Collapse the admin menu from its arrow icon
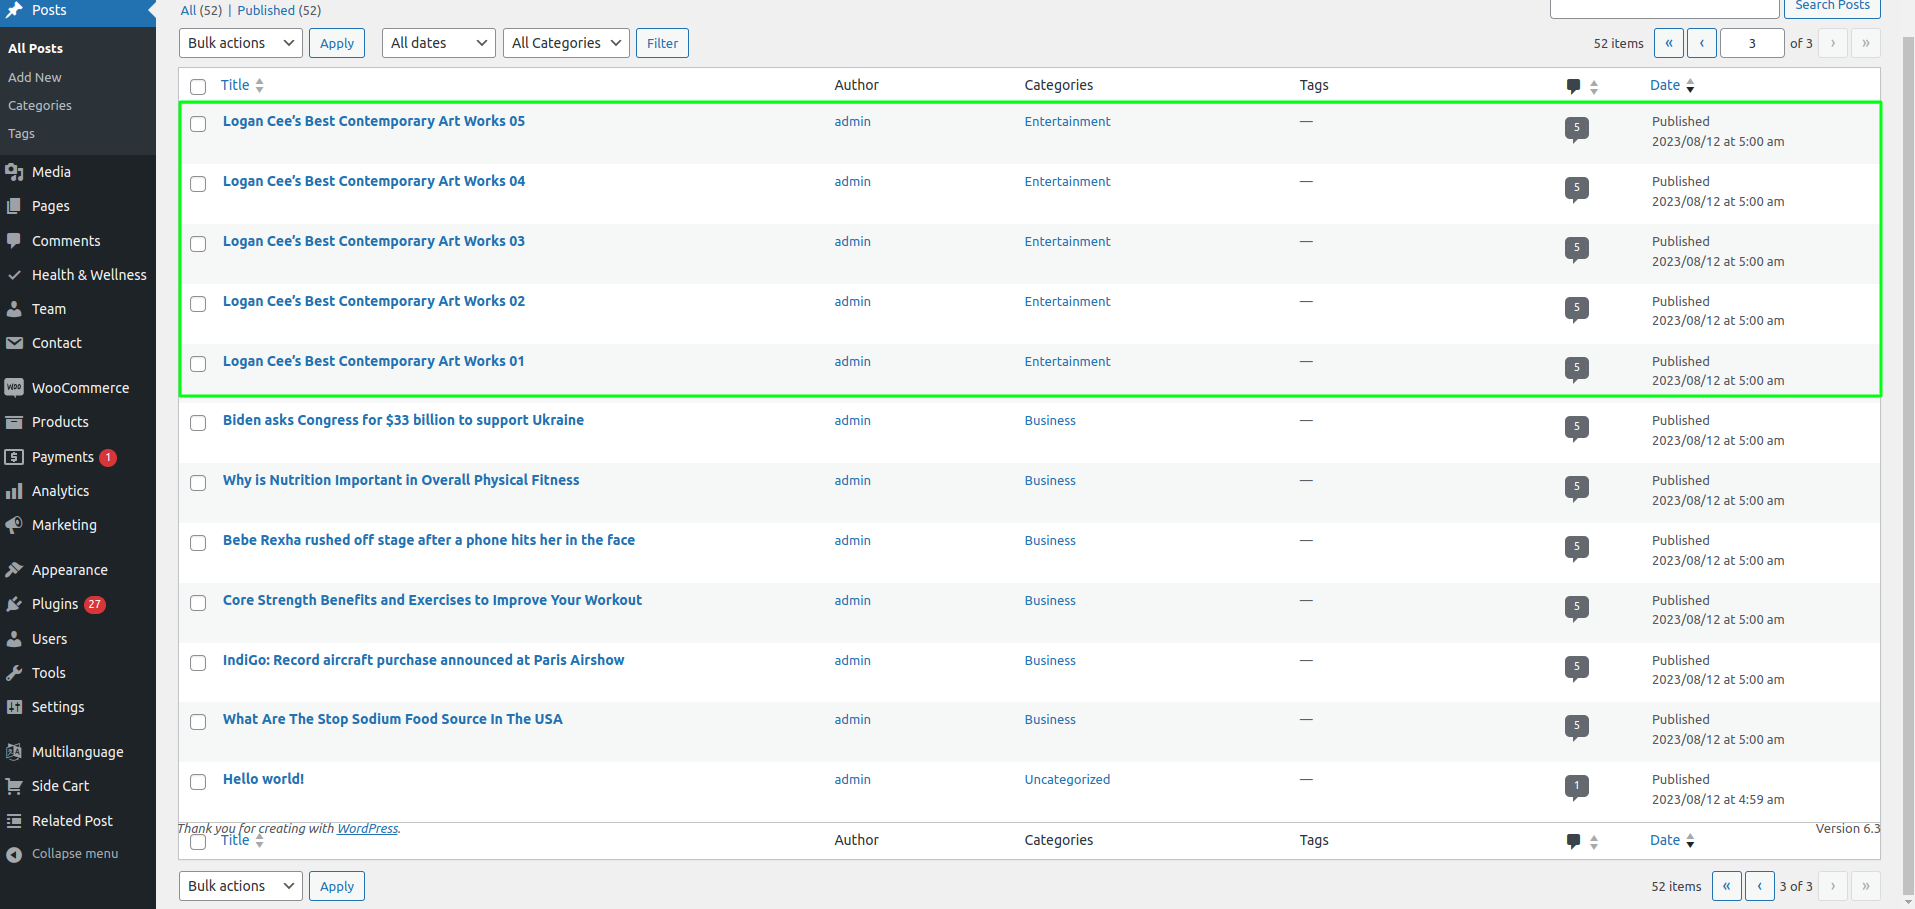This screenshot has width=1915, height=909. [14, 854]
